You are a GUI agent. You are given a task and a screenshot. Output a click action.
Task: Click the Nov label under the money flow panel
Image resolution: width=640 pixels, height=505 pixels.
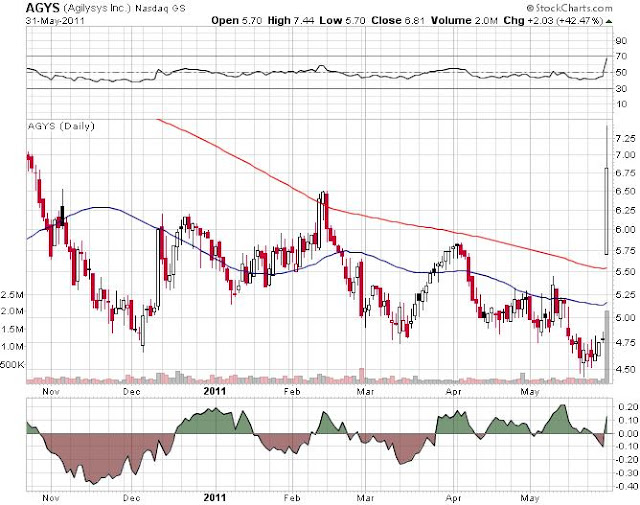(51, 498)
